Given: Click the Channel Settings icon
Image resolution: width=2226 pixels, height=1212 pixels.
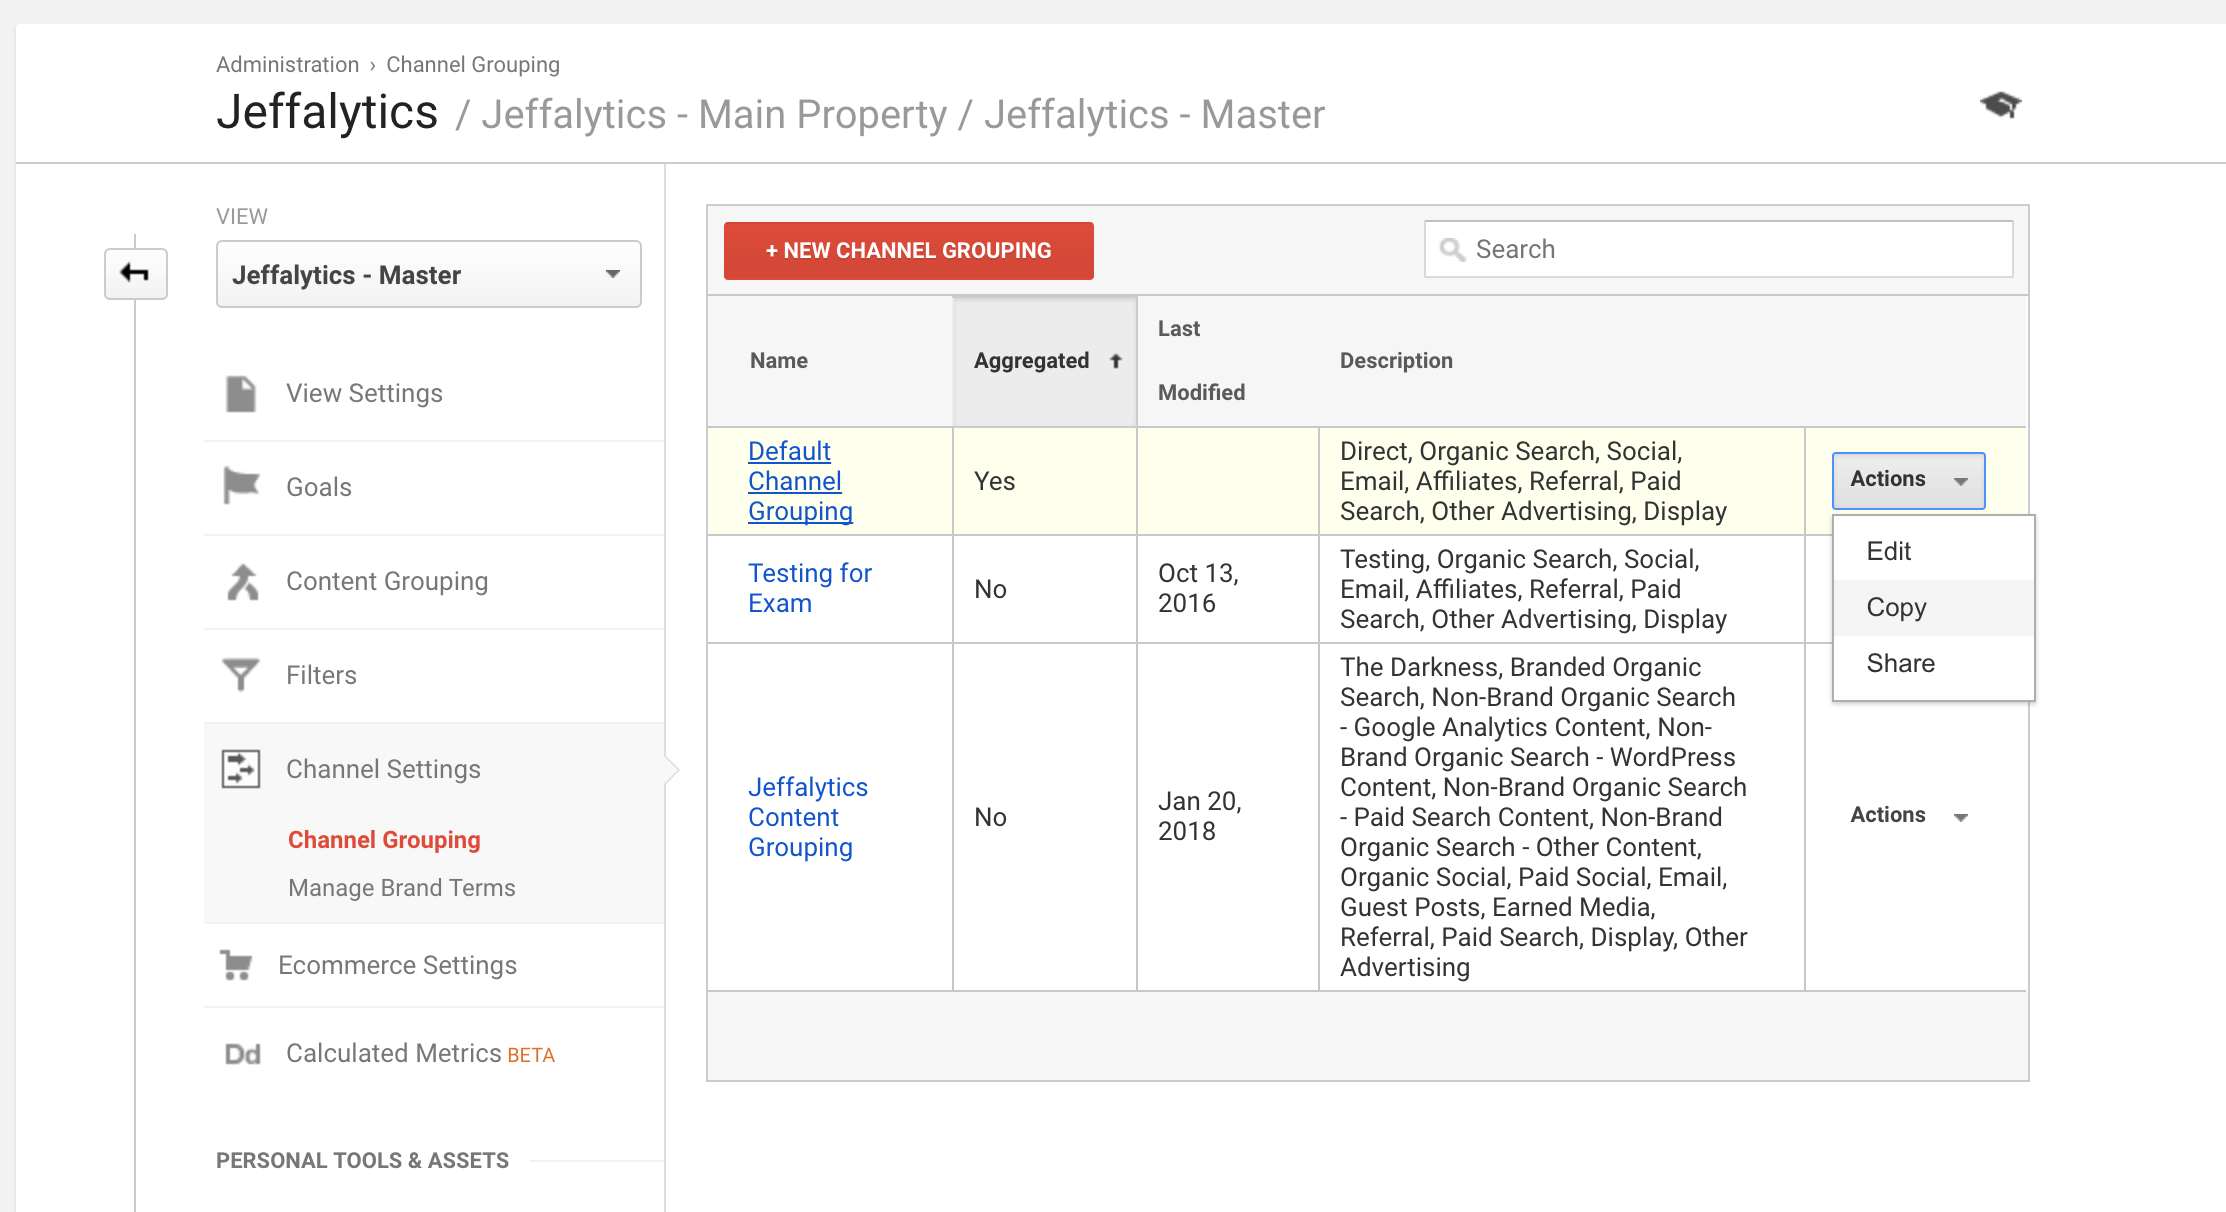Looking at the screenshot, I should tap(241, 769).
